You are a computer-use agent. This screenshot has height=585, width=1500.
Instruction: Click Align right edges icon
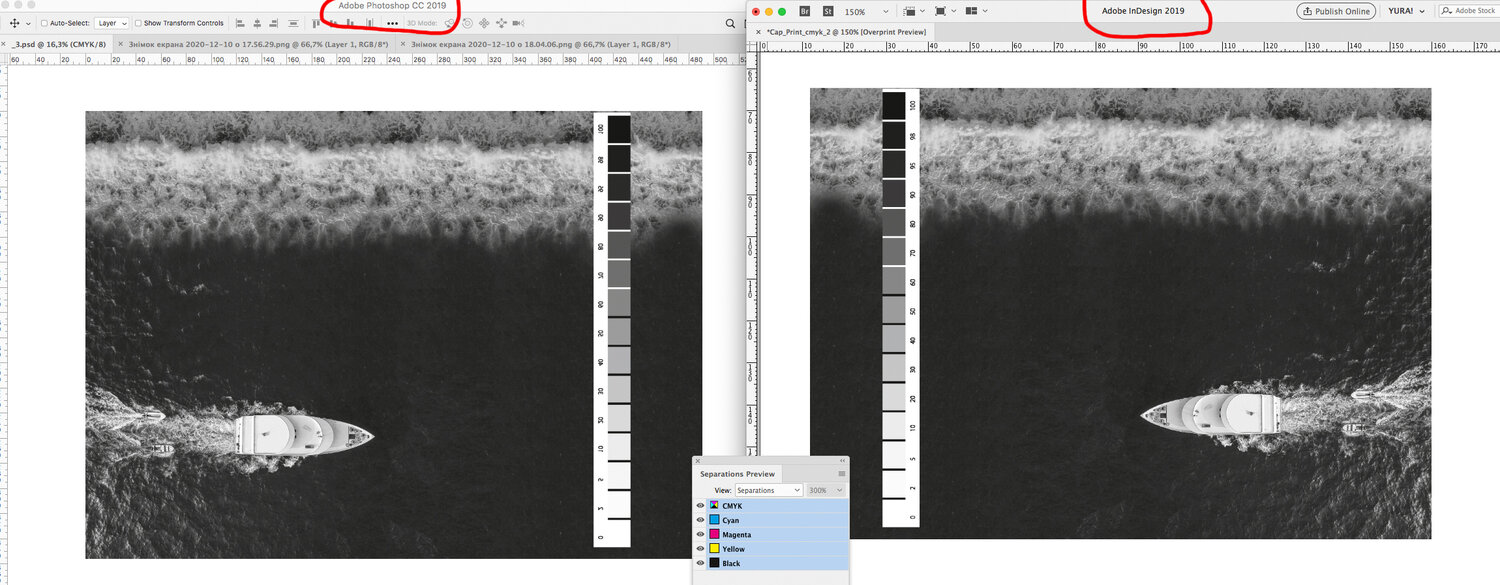coord(273,23)
